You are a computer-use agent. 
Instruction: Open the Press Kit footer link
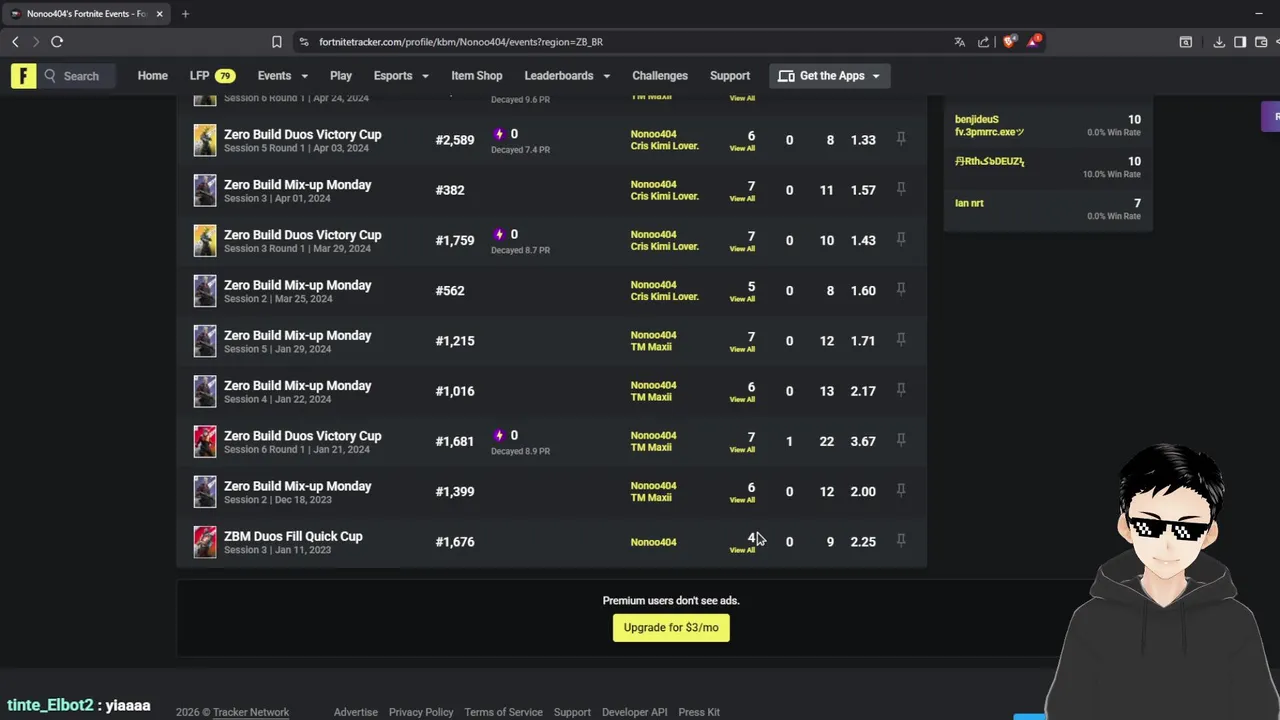coord(699,712)
